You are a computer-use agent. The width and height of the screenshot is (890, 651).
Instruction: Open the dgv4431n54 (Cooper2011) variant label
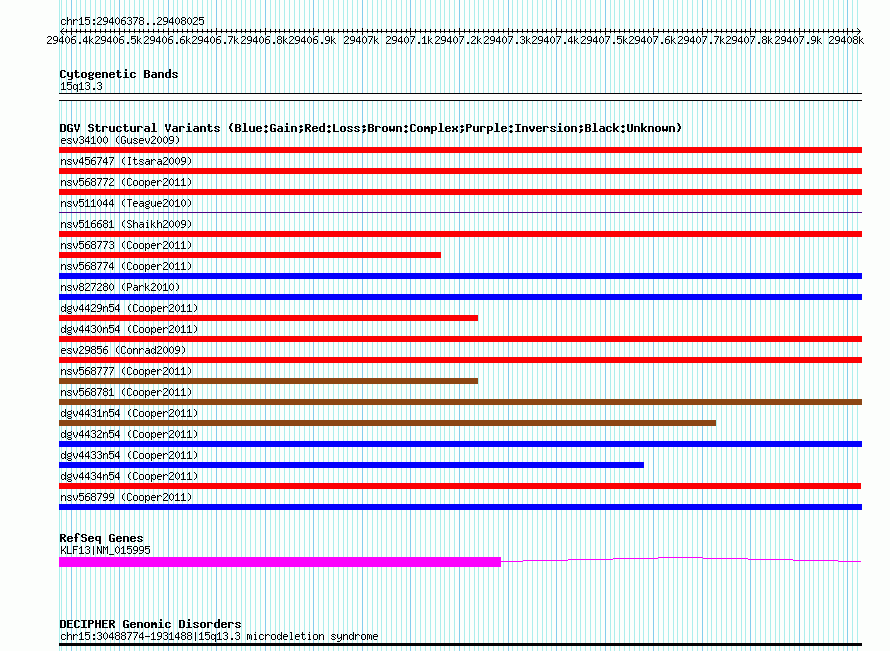click(x=129, y=413)
